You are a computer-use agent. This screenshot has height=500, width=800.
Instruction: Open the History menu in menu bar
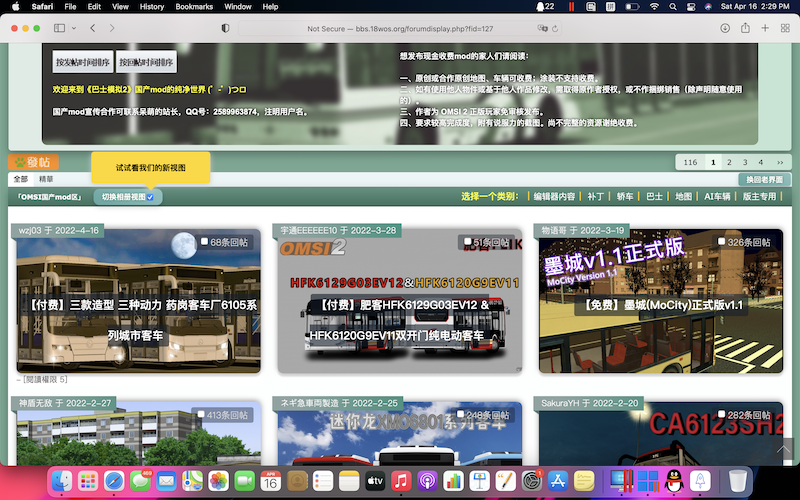point(152,6)
